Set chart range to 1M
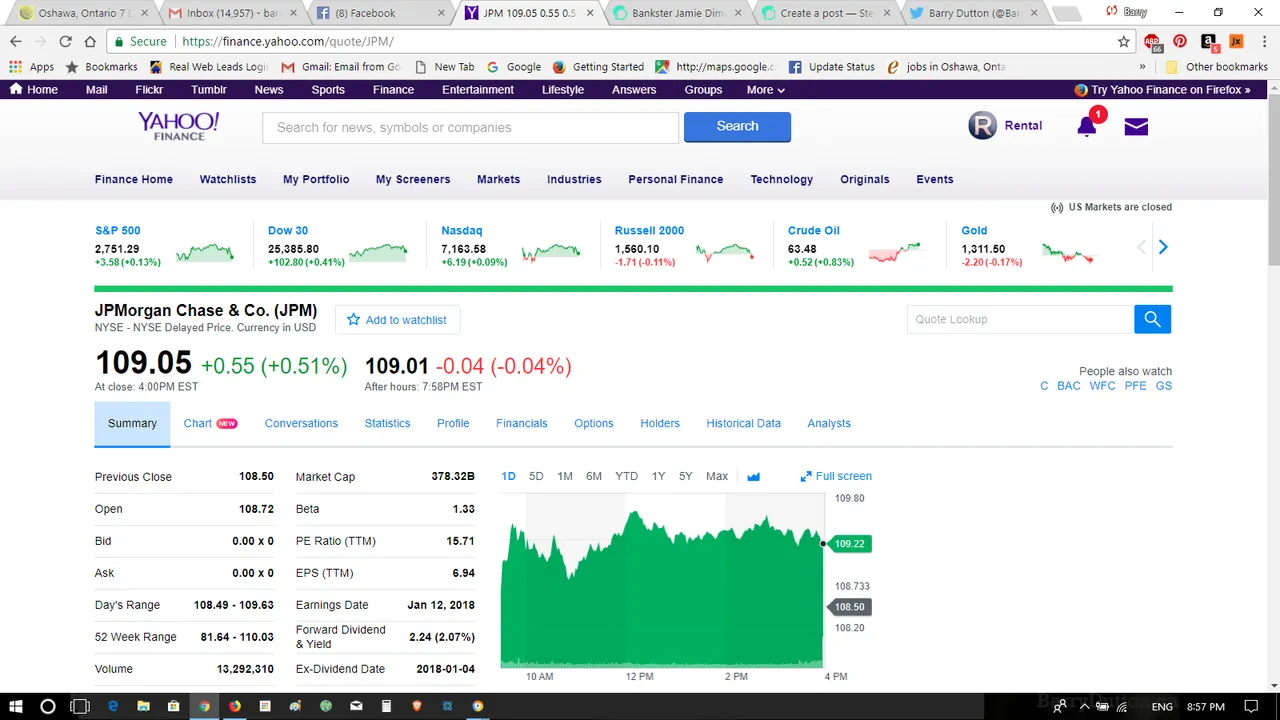 click(565, 477)
